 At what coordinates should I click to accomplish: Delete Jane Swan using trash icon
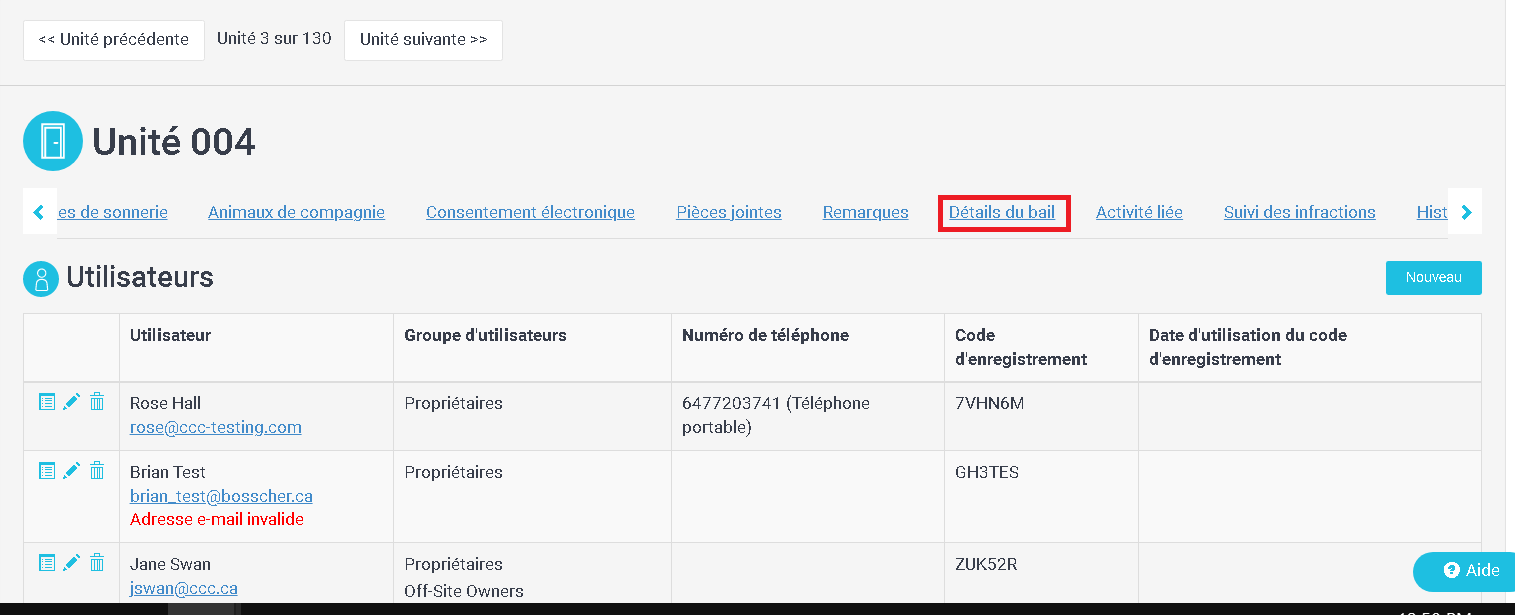point(97,563)
